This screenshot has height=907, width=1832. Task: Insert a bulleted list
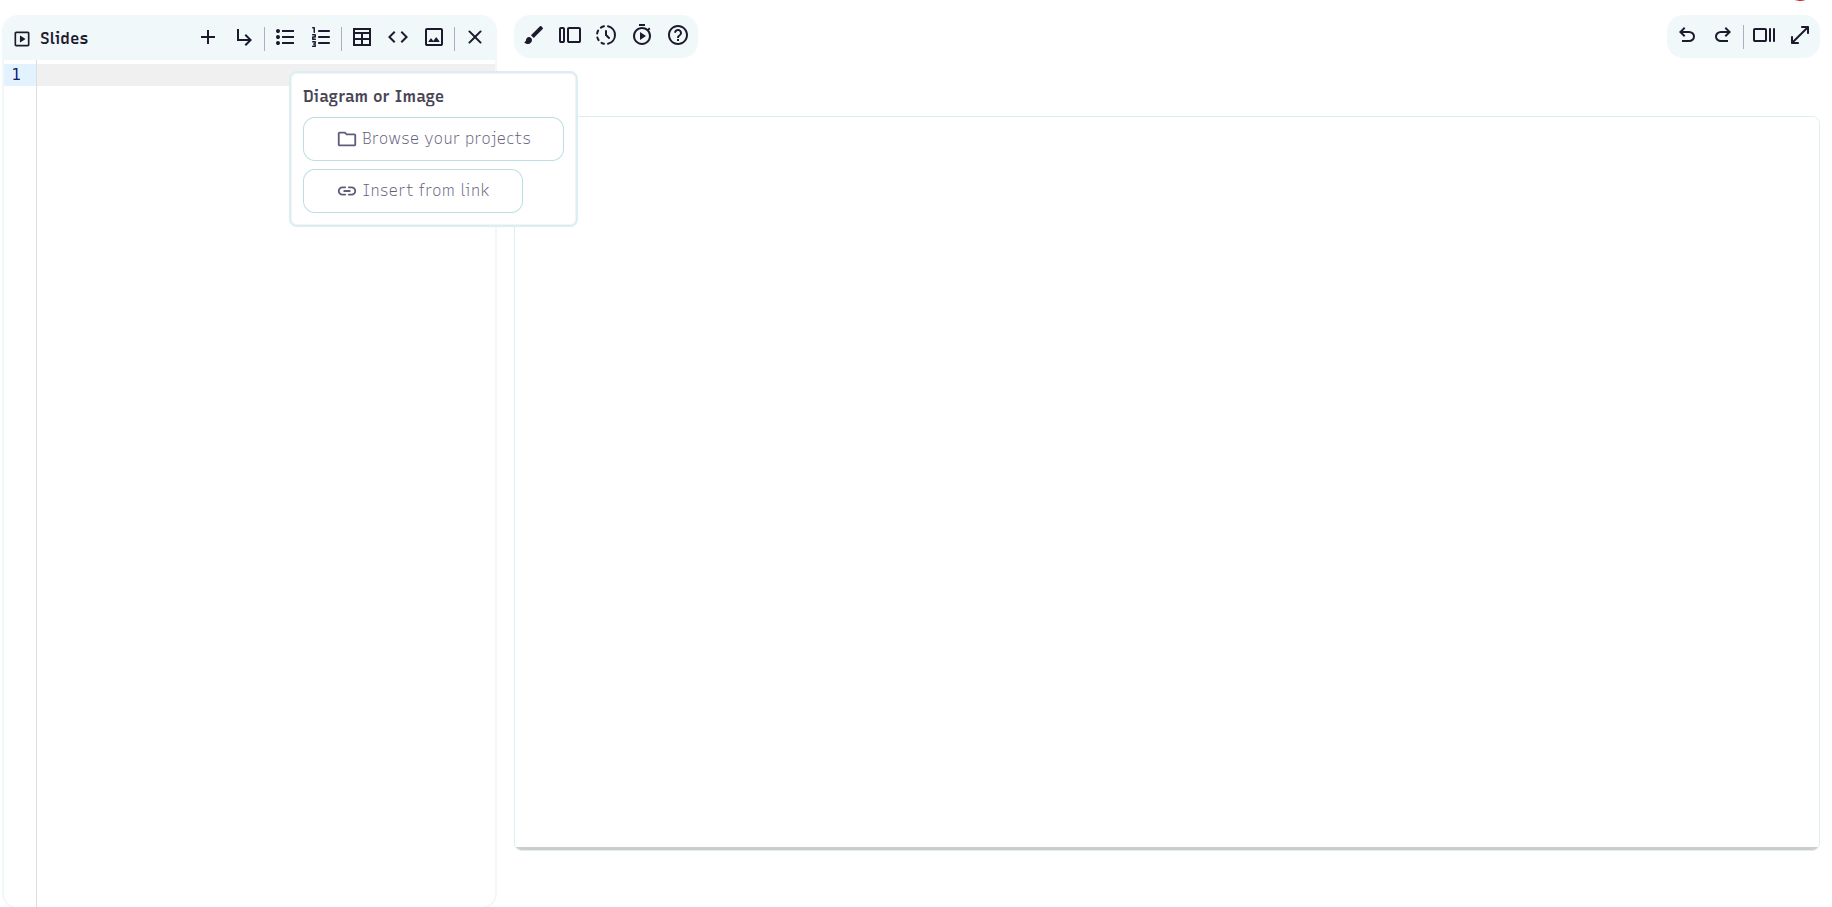(285, 37)
